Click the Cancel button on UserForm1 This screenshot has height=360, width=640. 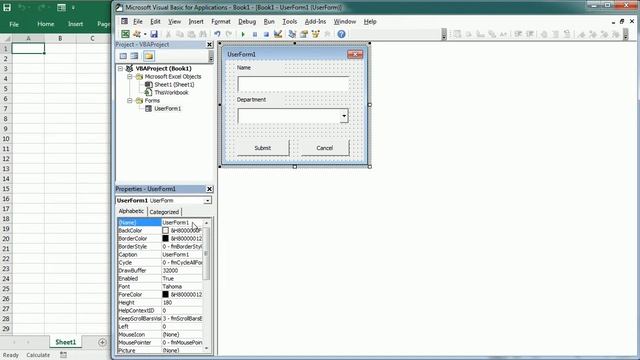pyautogui.click(x=325, y=148)
